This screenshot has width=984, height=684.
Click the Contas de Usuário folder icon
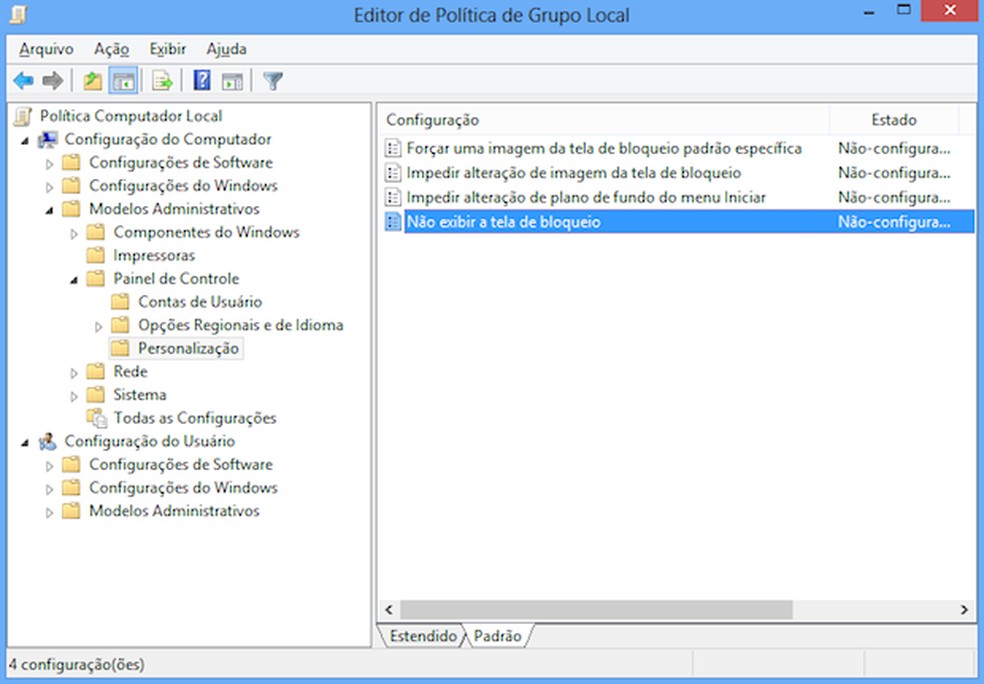point(120,301)
